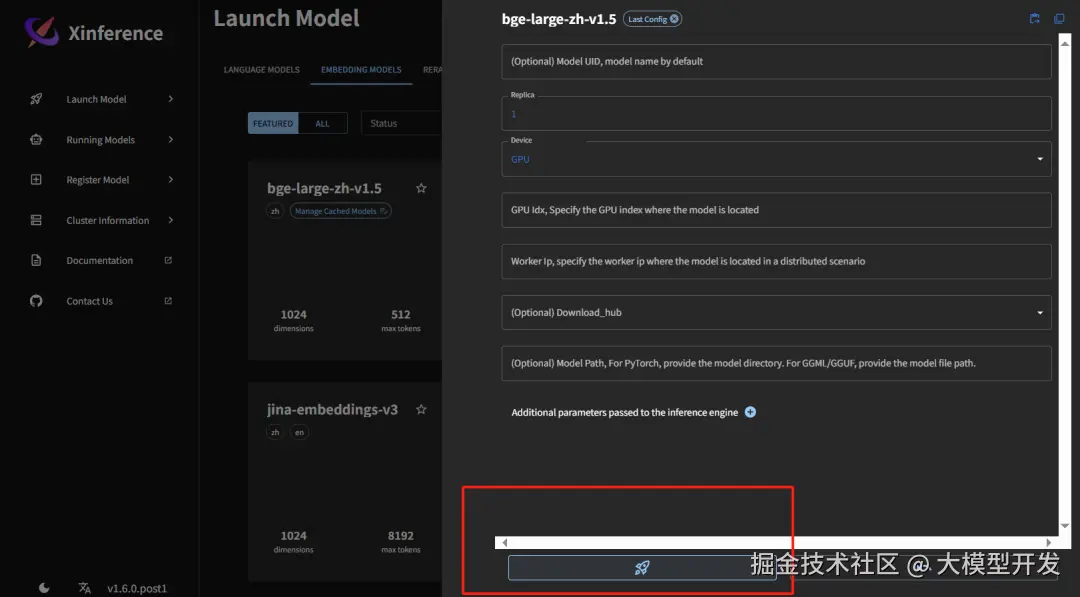Screen dimensions: 1080x597
Task: Click external-link icon next to Documentation
Action: coord(168,260)
